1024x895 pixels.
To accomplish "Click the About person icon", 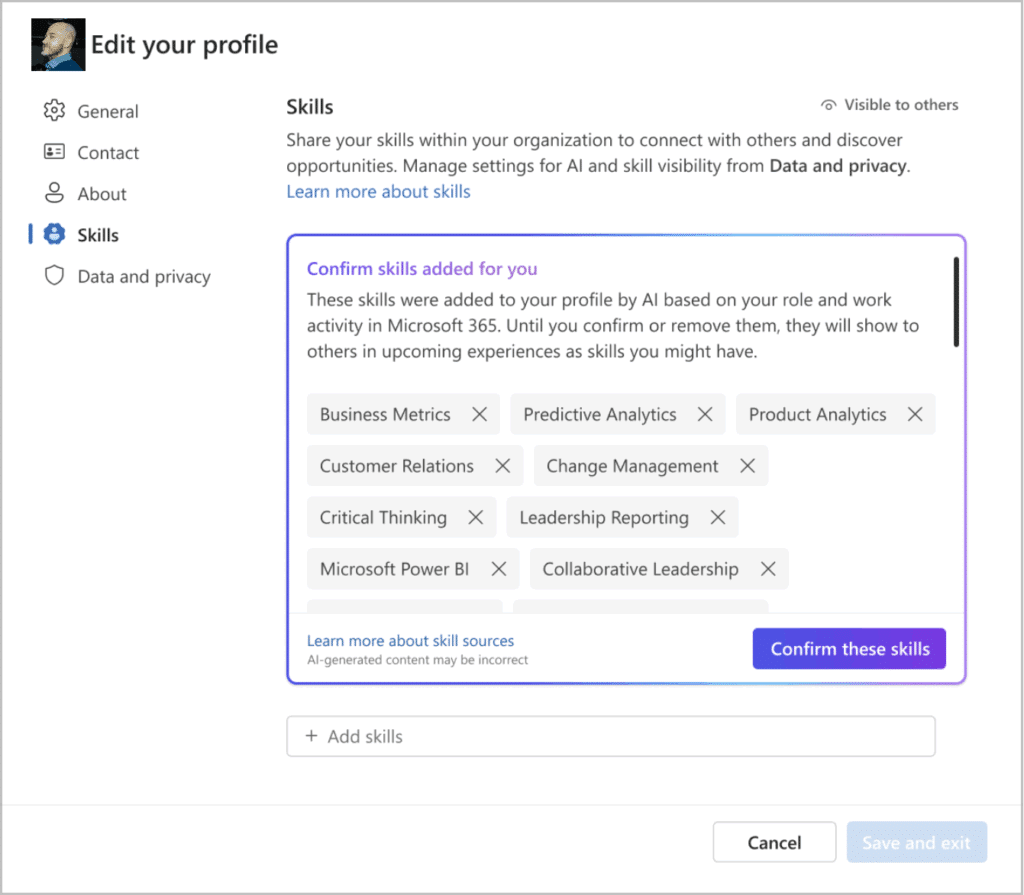I will pos(54,193).
